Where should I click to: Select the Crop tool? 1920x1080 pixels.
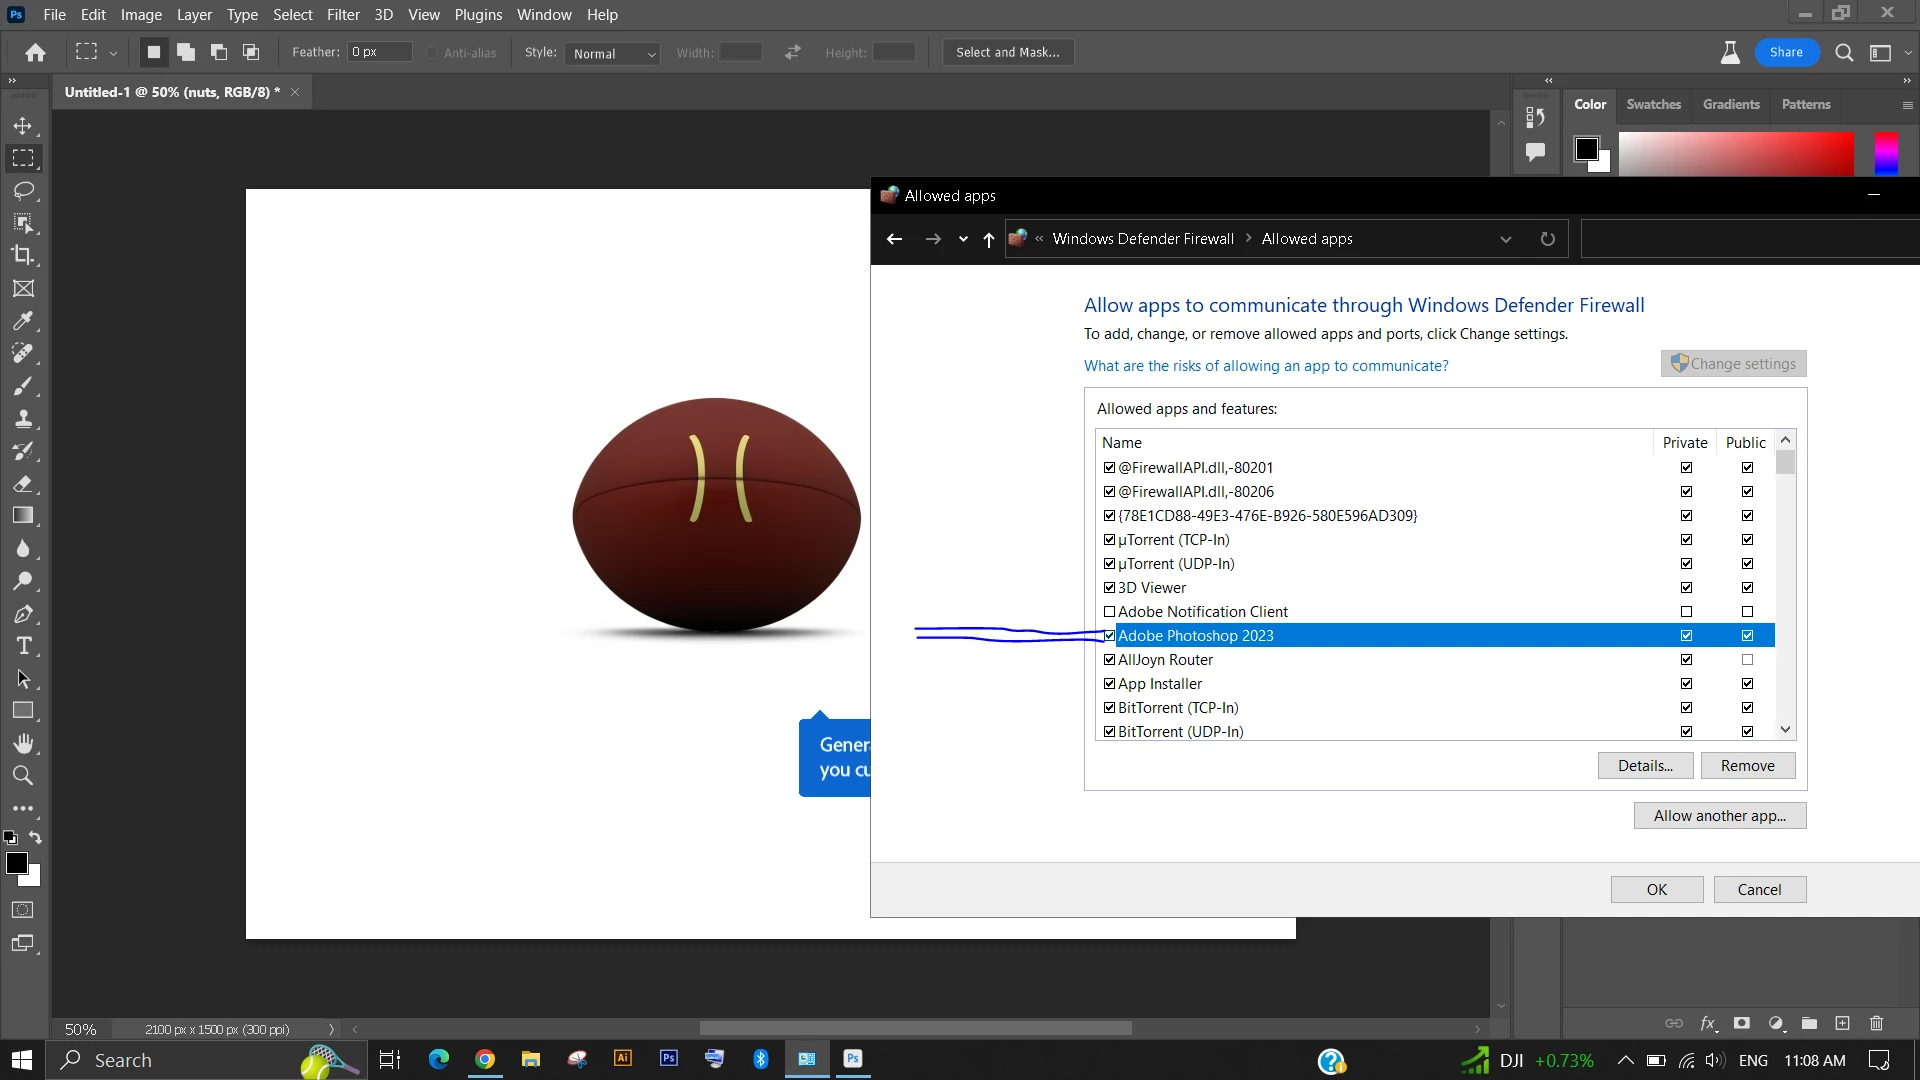[x=23, y=255]
